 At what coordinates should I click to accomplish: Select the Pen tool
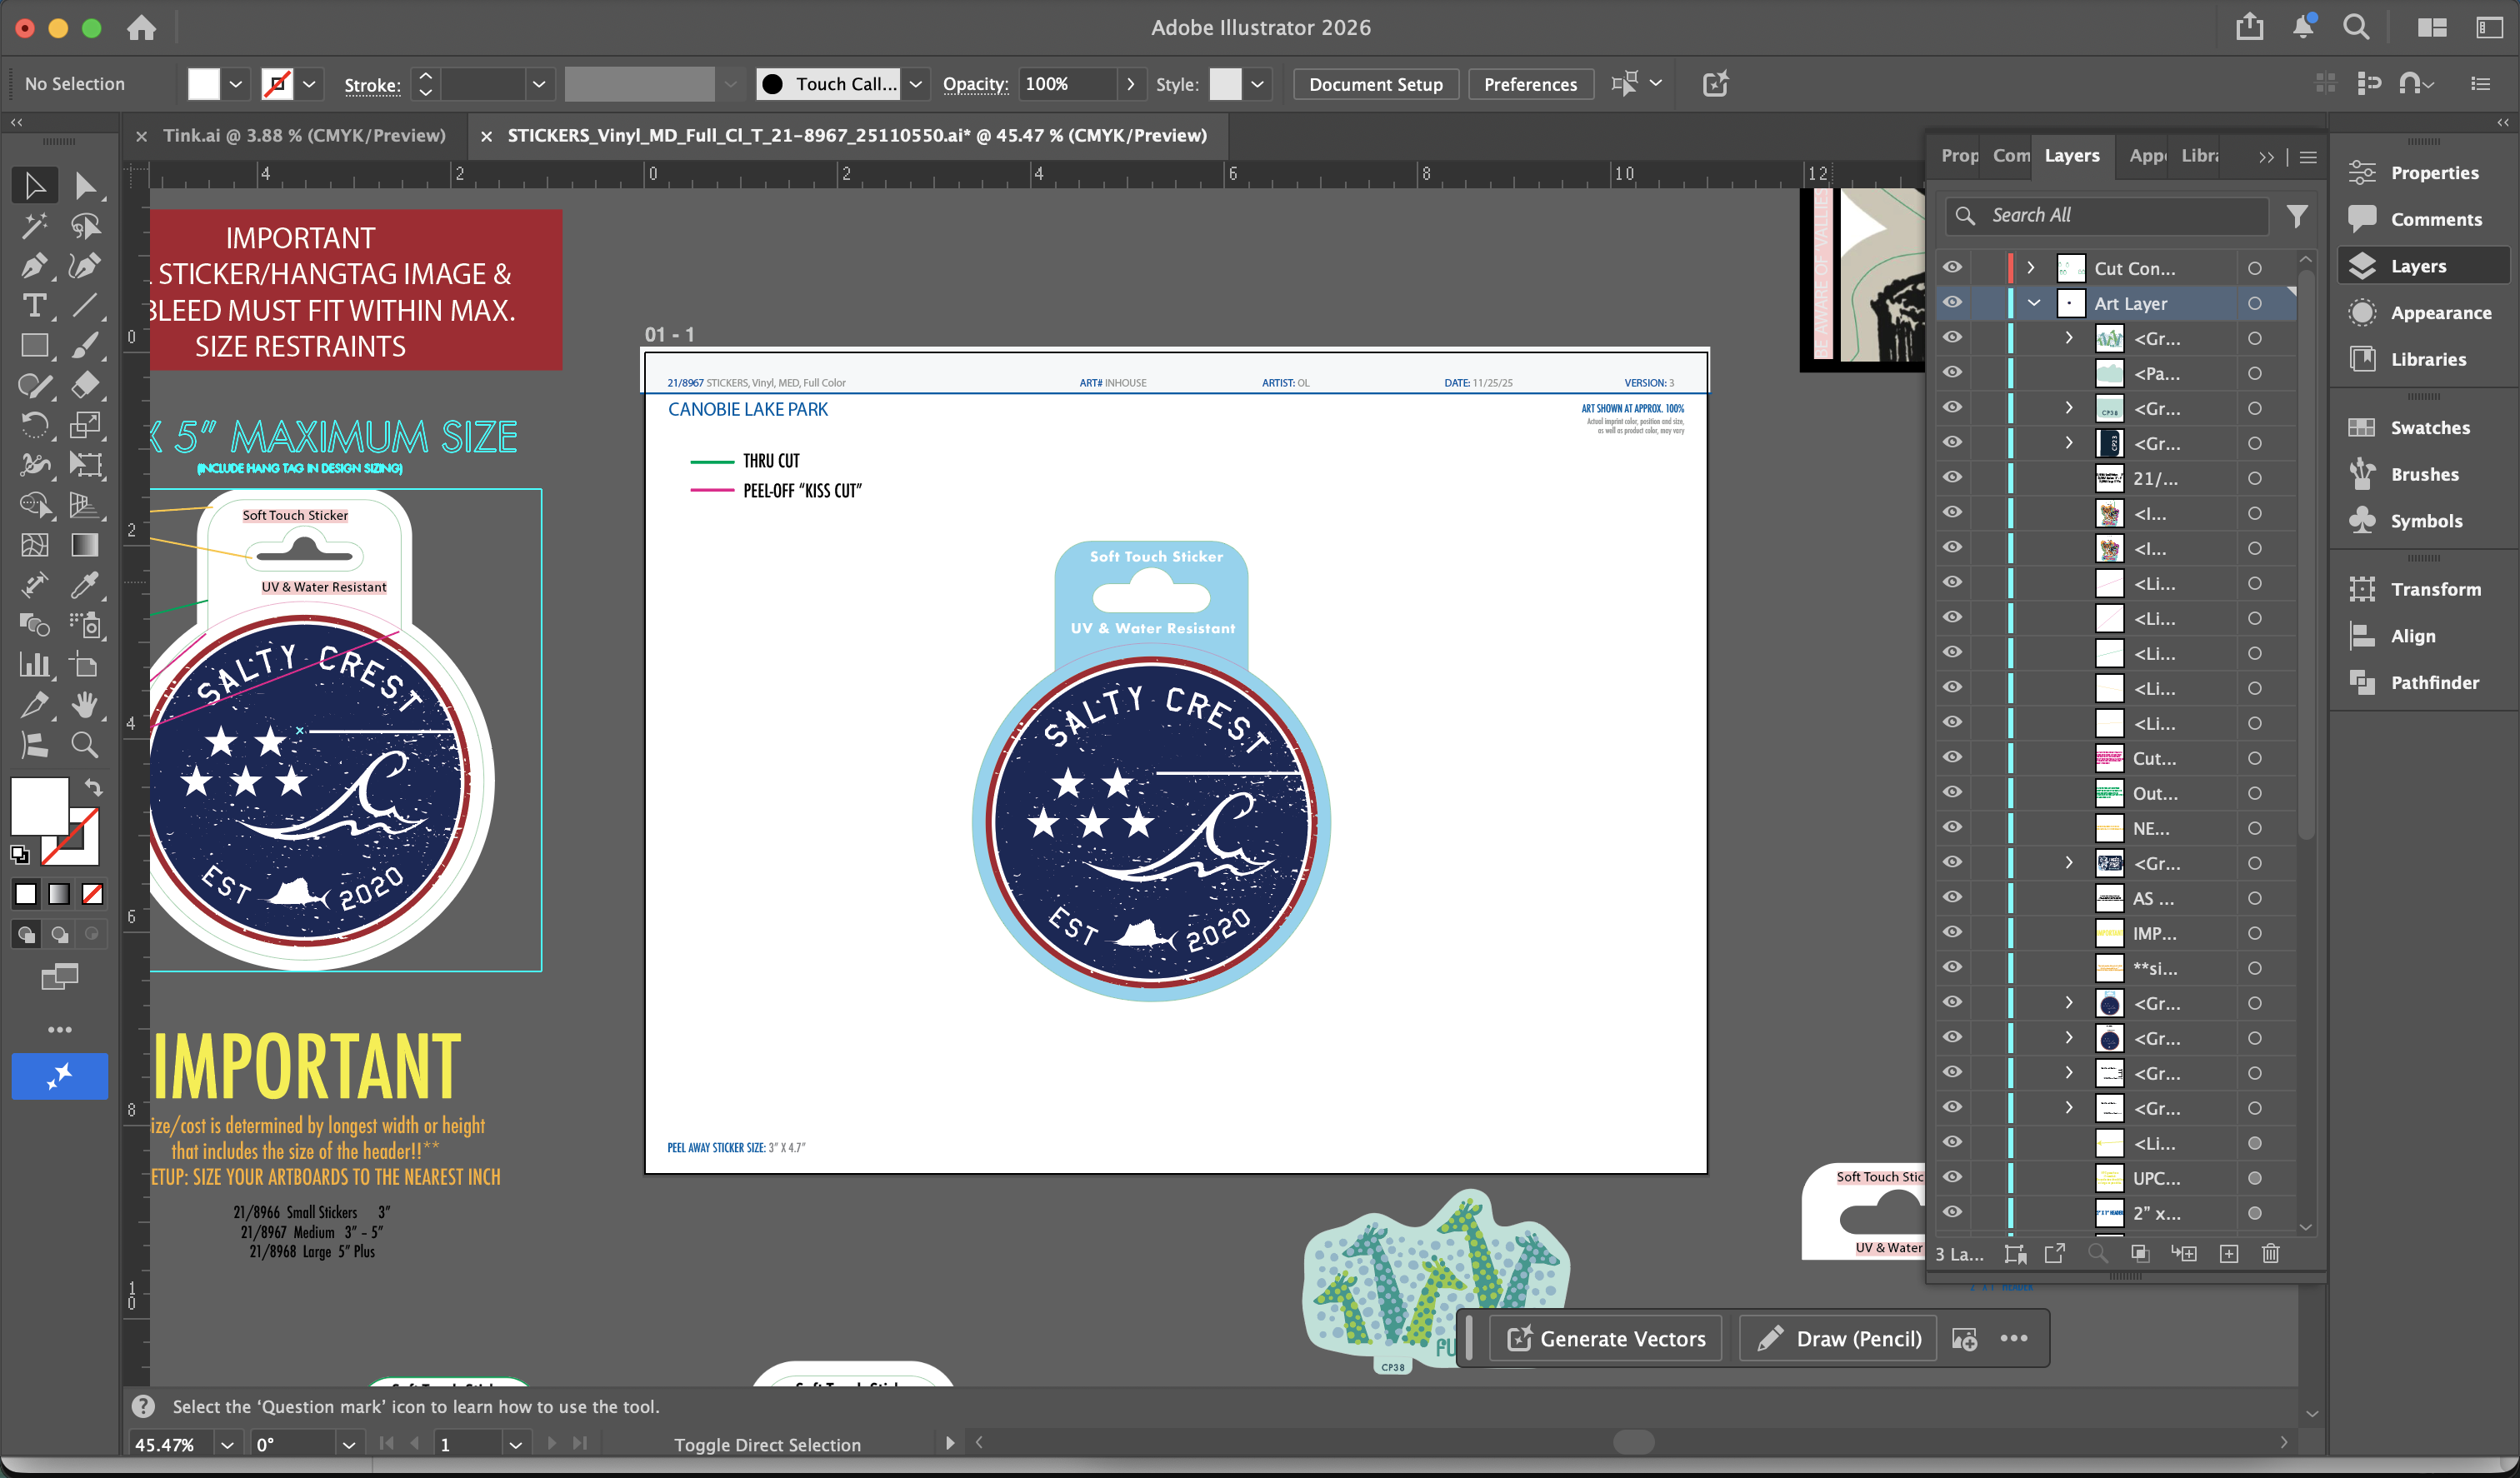point(35,266)
